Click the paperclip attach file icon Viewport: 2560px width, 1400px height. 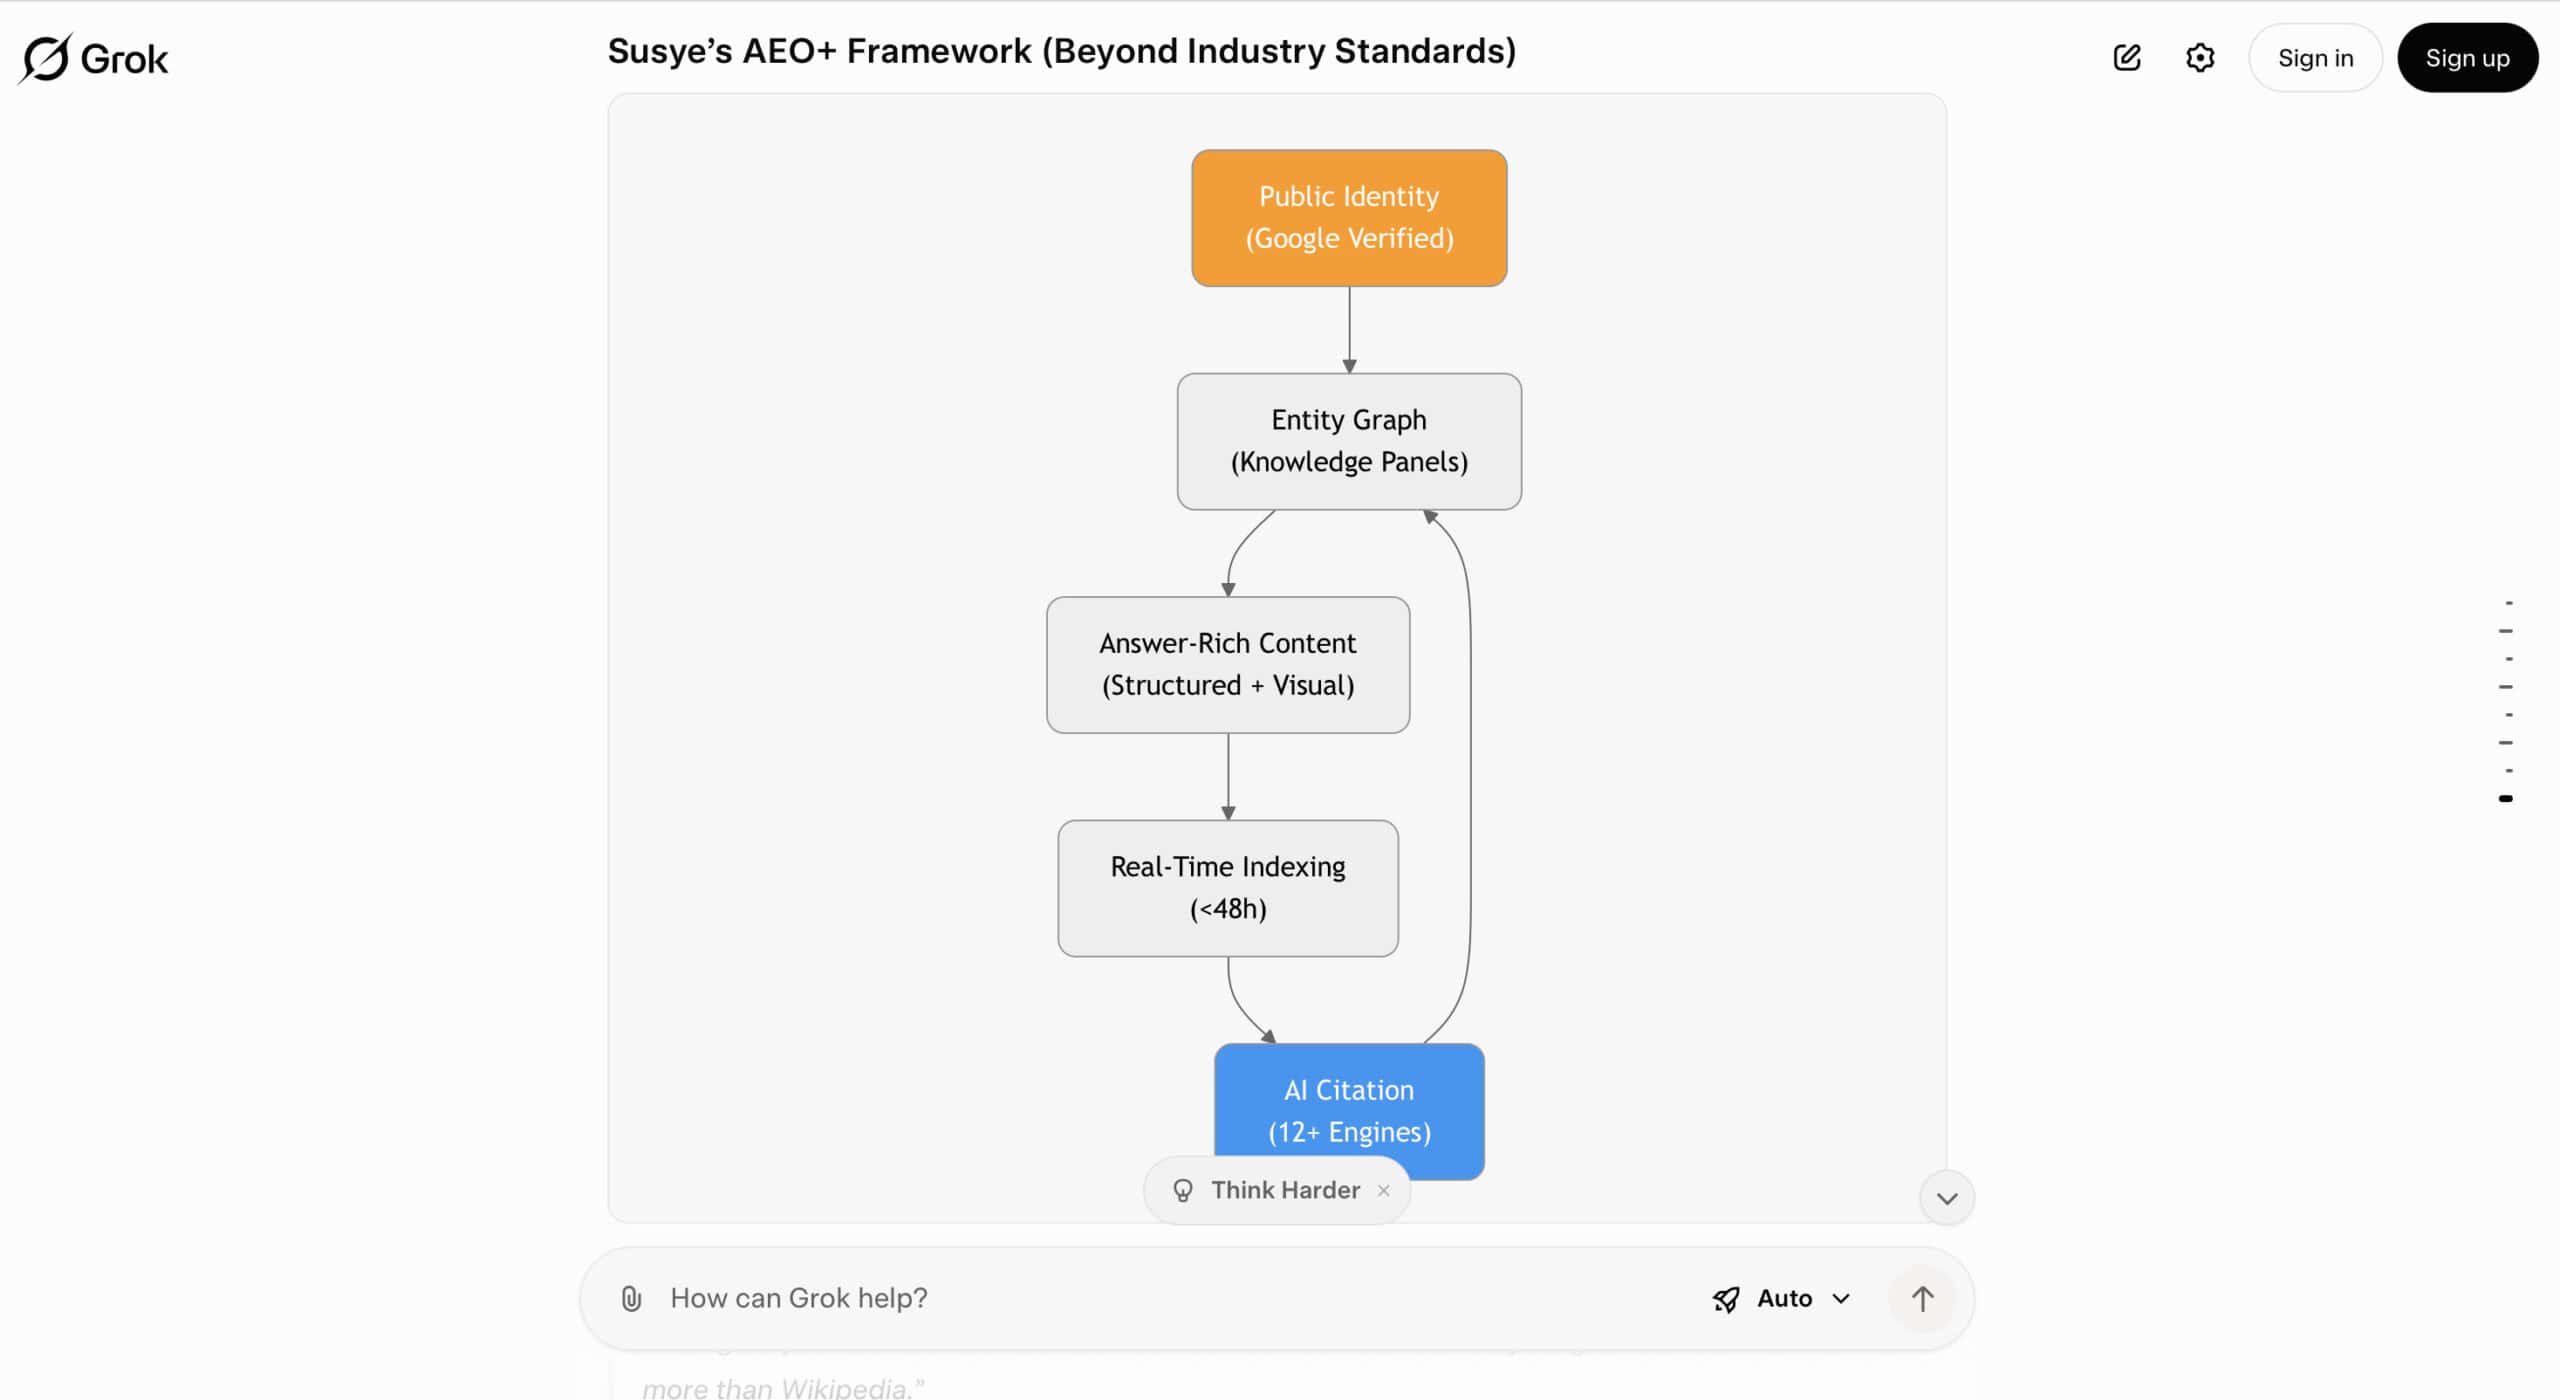click(631, 1298)
